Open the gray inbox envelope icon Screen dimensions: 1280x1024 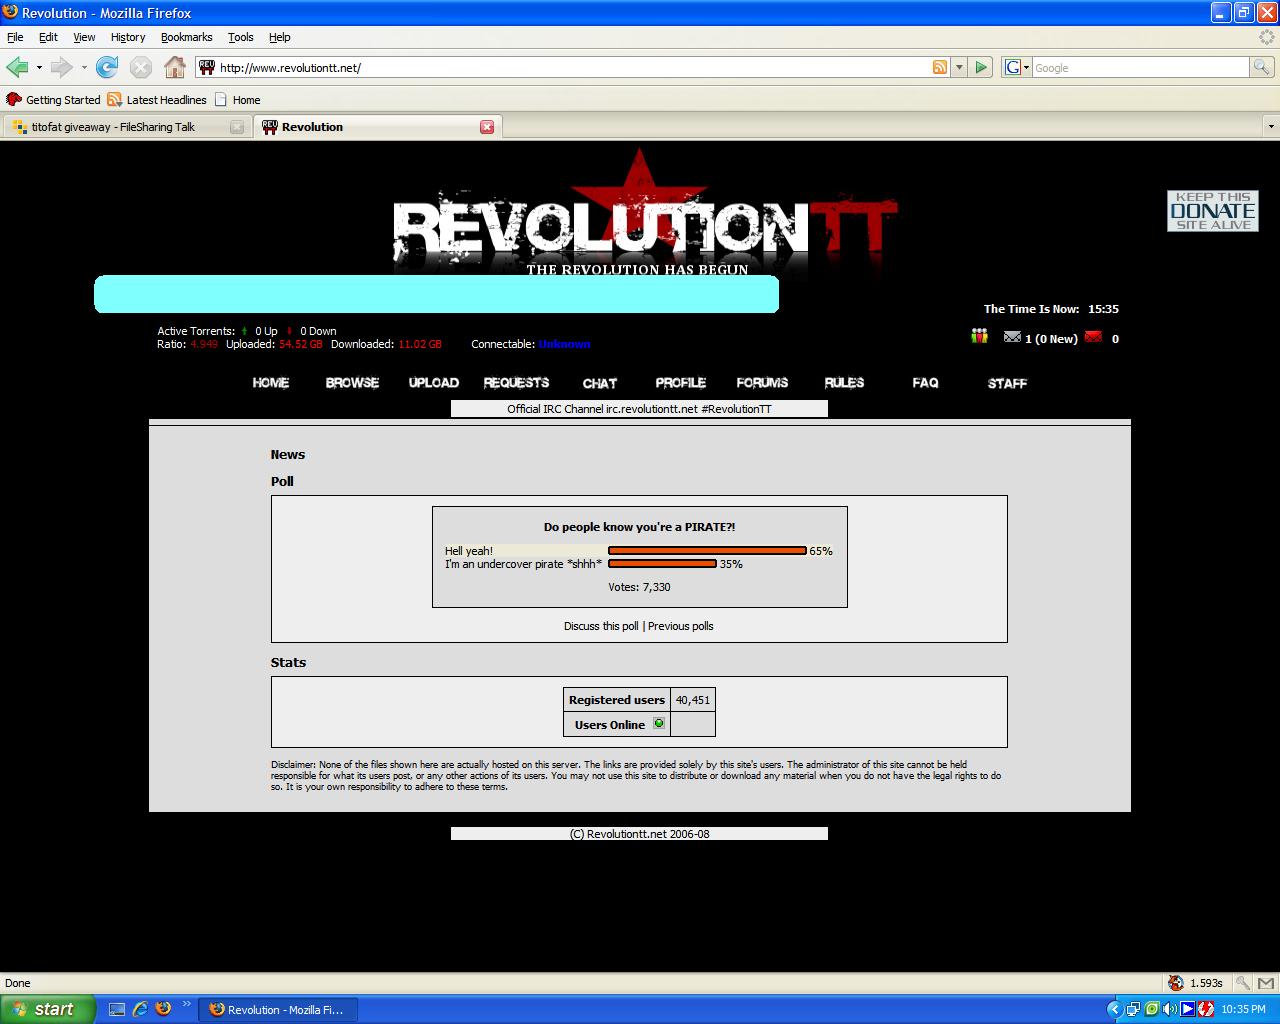click(1012, 337)
